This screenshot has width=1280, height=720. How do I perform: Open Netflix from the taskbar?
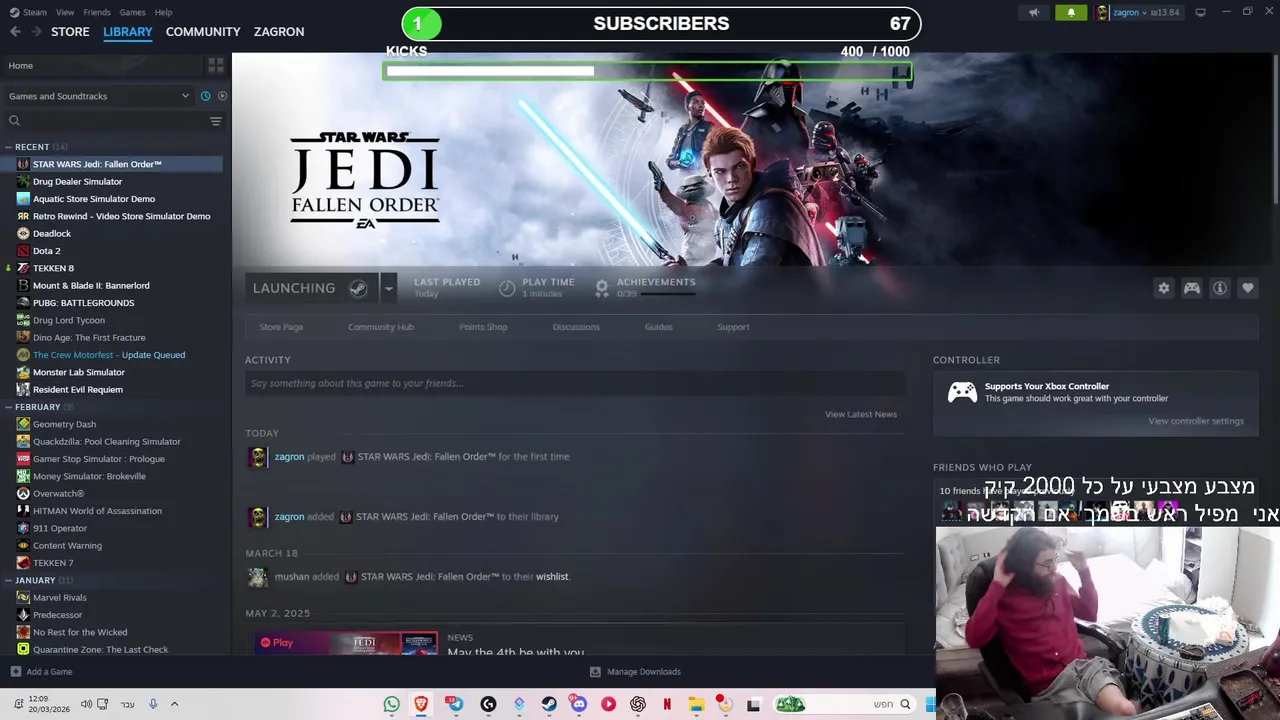(667, 704)
